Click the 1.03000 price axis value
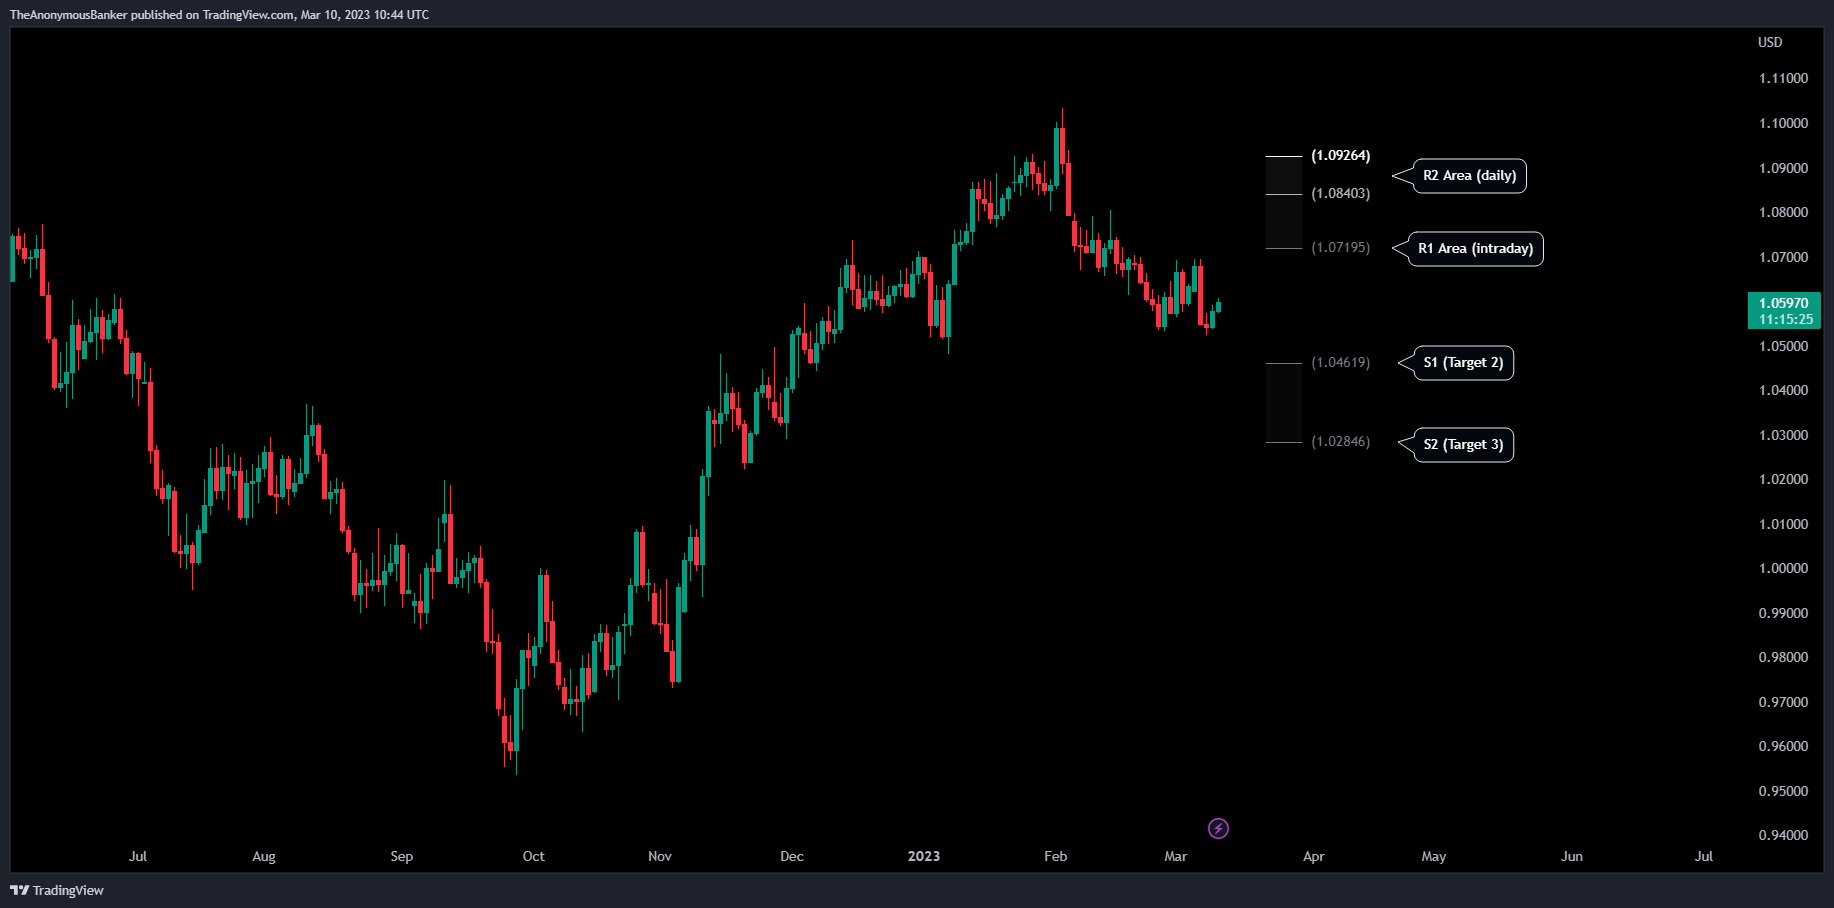Image resolution: width=1834 pixels, height=908 pixels. click(x=1784, y=435)
